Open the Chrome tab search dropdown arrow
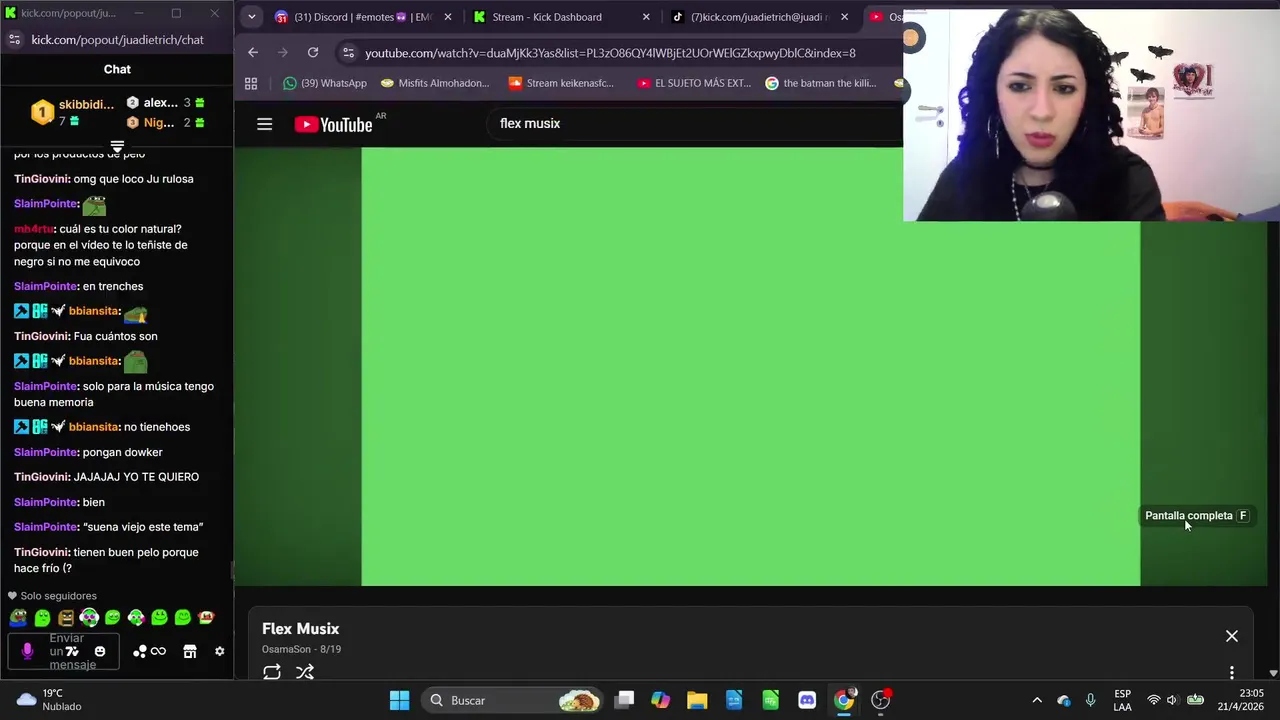This screenshot has height=720, width=1280. [252, 17]
